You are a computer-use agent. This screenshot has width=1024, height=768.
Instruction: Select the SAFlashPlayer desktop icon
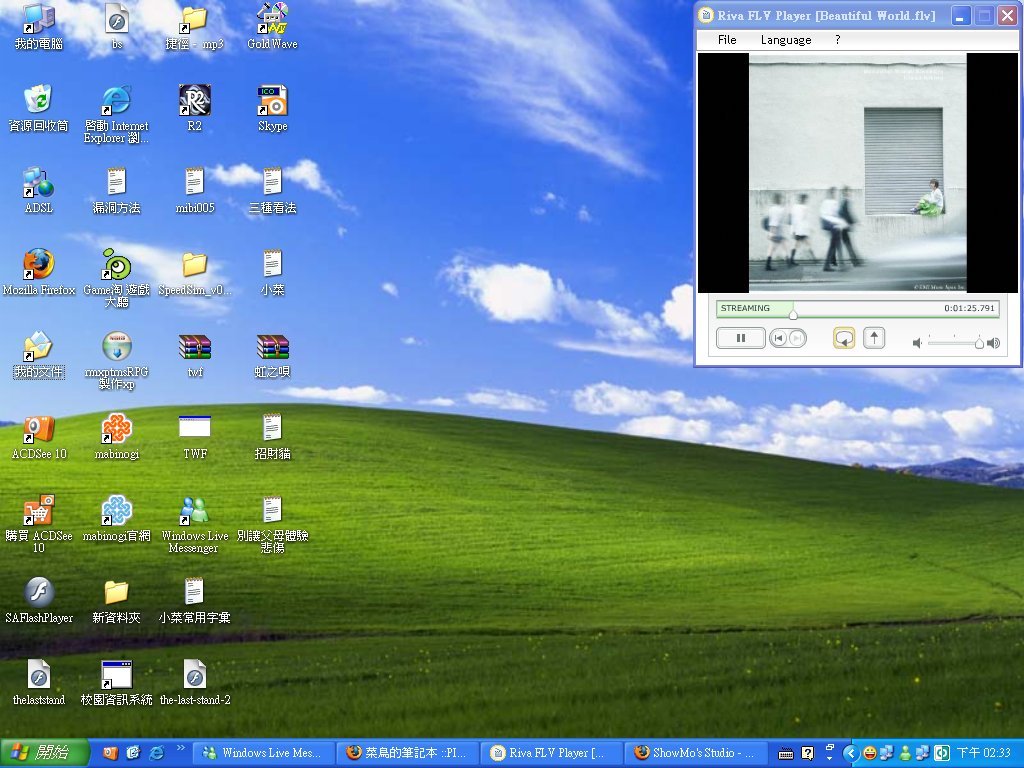click(39, 593)
